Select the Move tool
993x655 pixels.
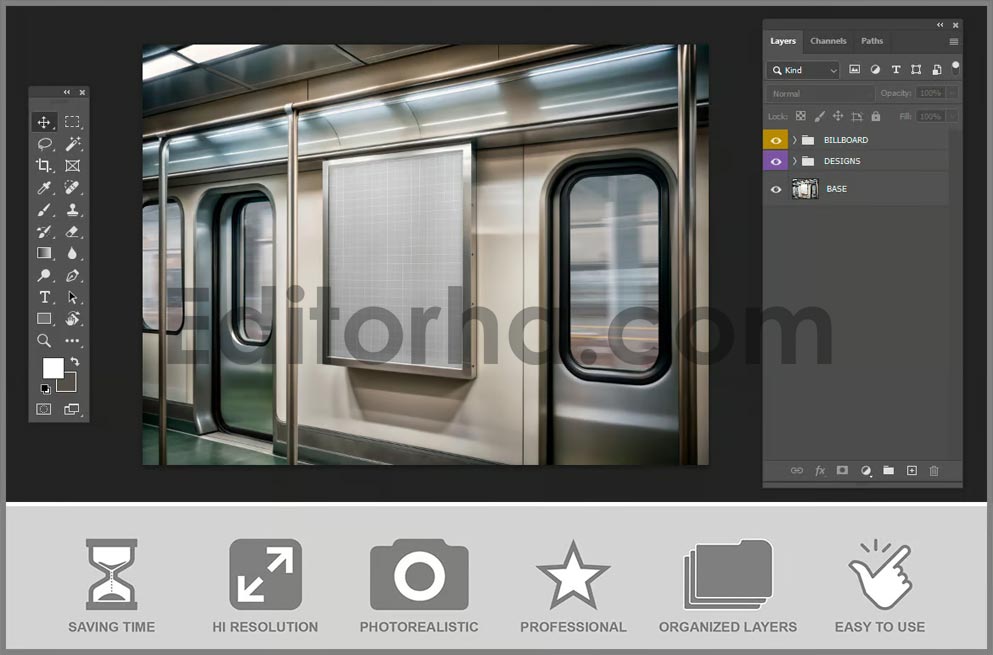pyautogui.click(x=44, y=122)
